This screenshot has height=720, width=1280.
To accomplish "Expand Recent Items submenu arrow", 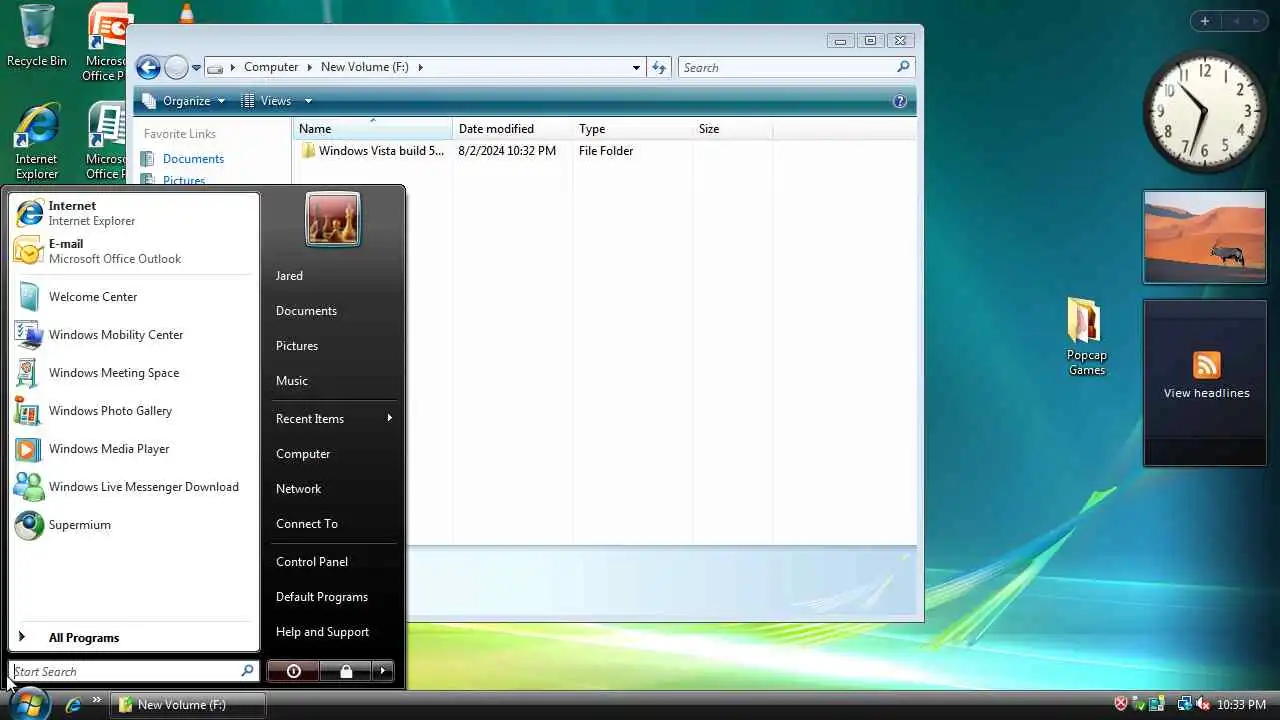I will point(389,418).
